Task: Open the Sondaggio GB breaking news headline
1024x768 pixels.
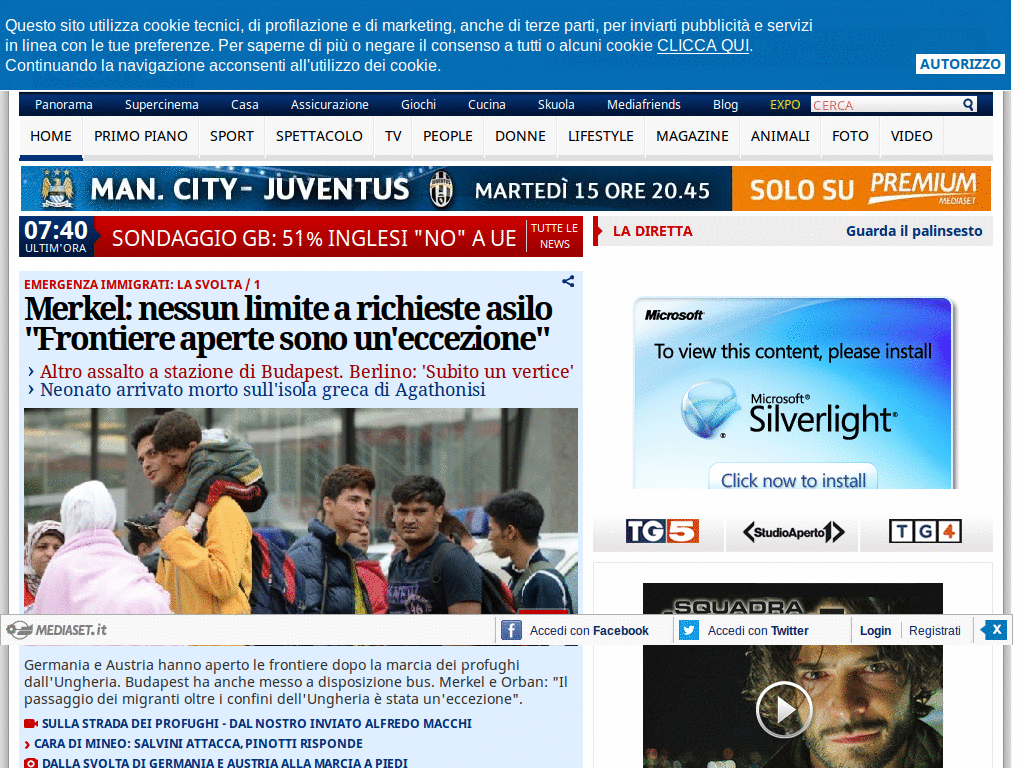Action: 314,238
